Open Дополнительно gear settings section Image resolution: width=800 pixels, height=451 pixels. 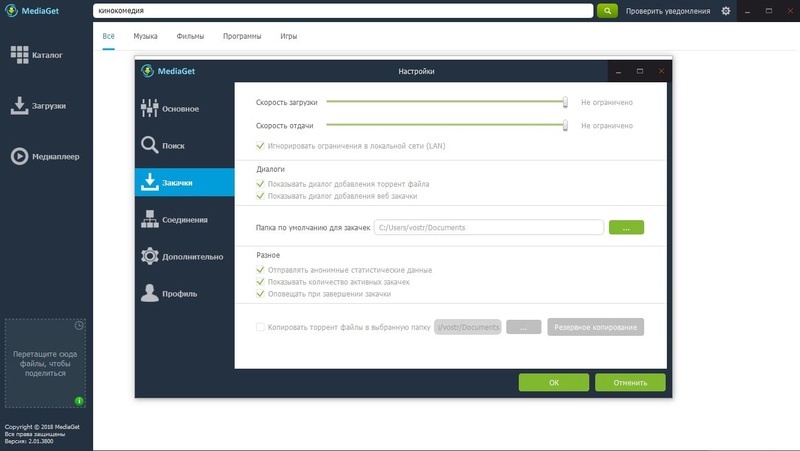tap(150, 256)
